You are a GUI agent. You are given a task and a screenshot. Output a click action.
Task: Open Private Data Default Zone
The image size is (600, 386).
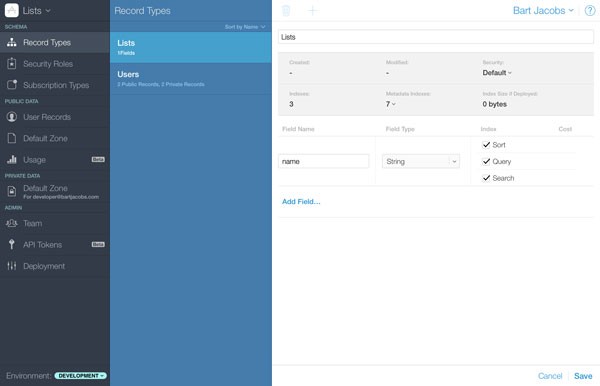[55, 192]
